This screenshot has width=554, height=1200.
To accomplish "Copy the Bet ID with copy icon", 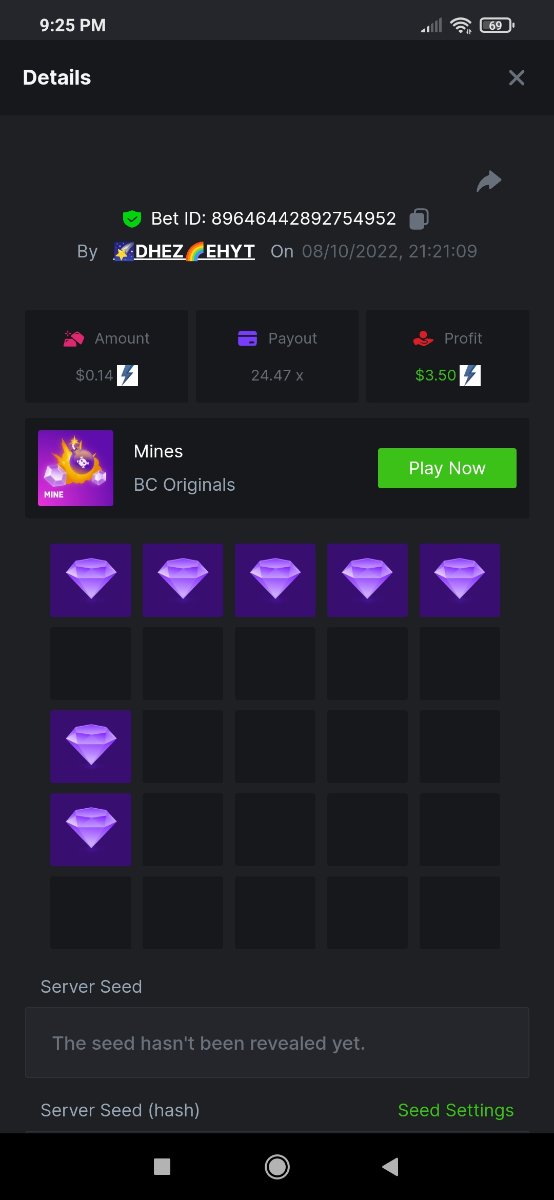I will [420, 218].
